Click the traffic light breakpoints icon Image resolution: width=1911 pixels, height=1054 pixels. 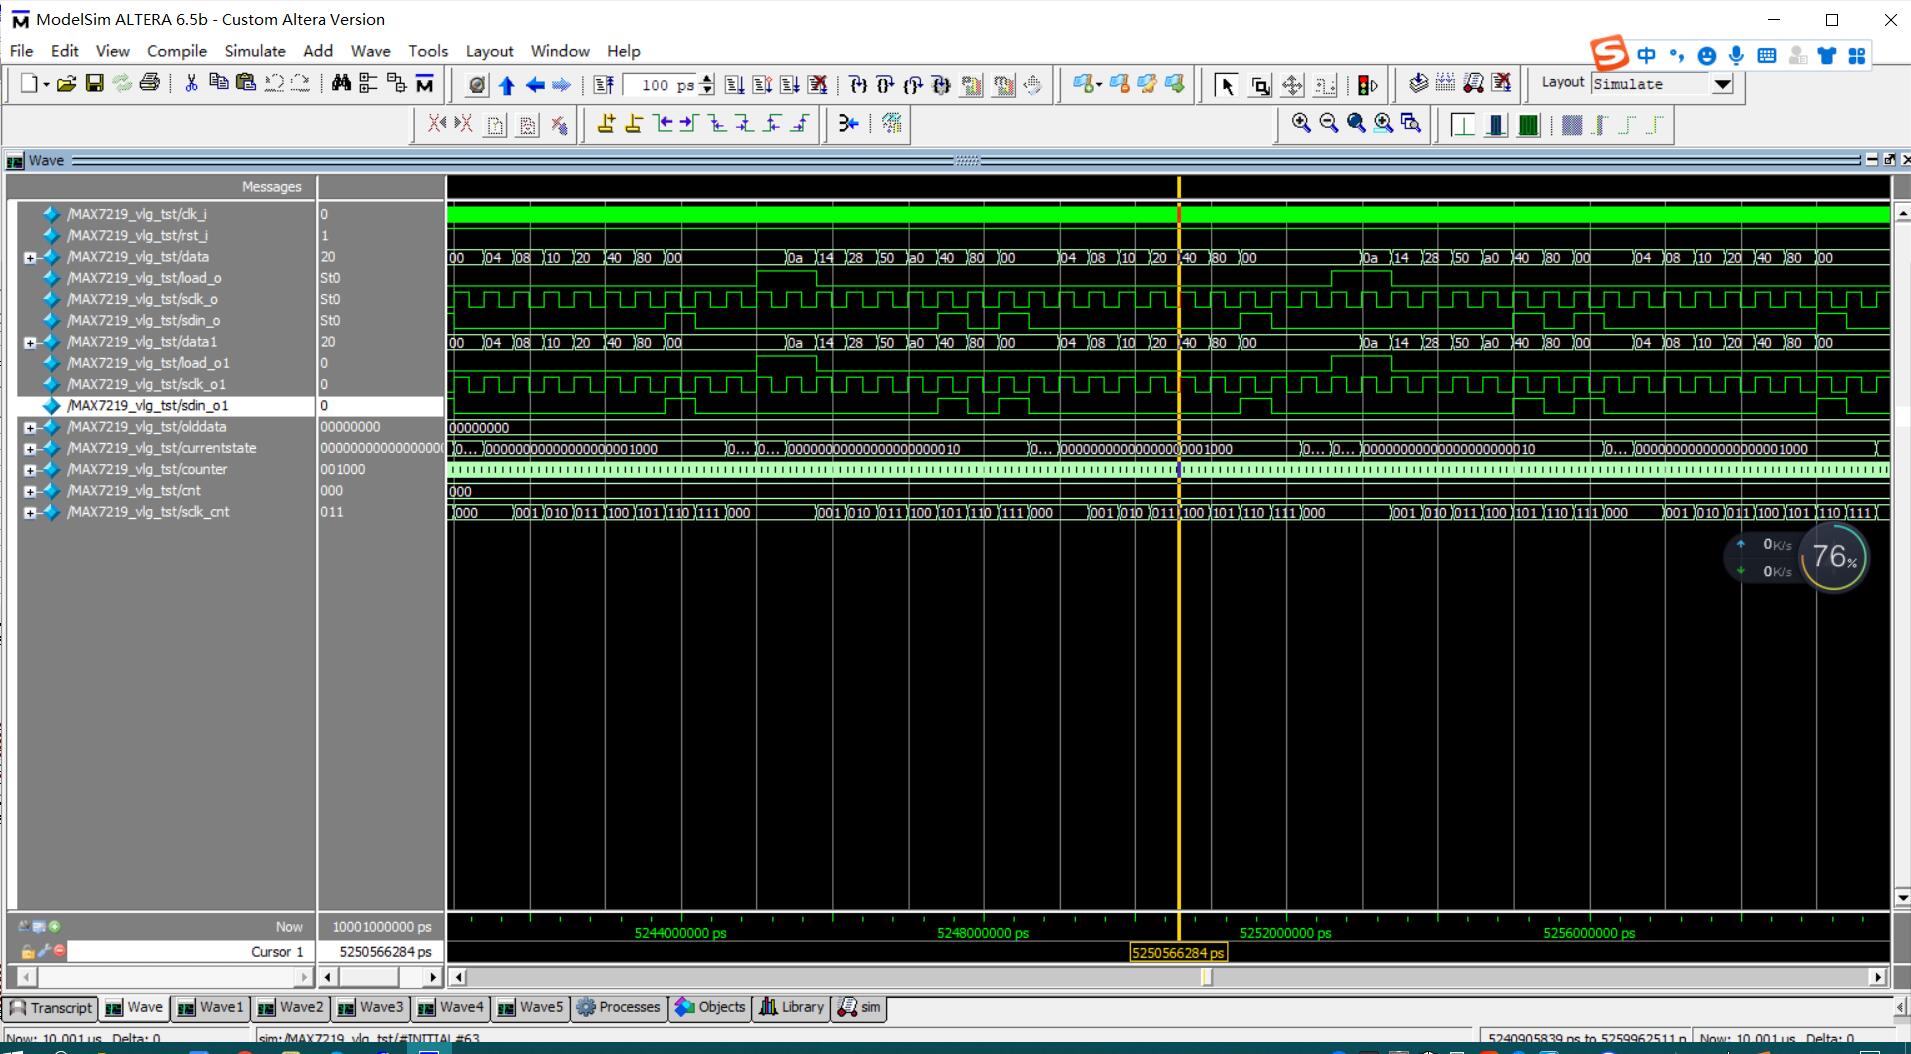pyautogui.click(x=1368, y=85)
